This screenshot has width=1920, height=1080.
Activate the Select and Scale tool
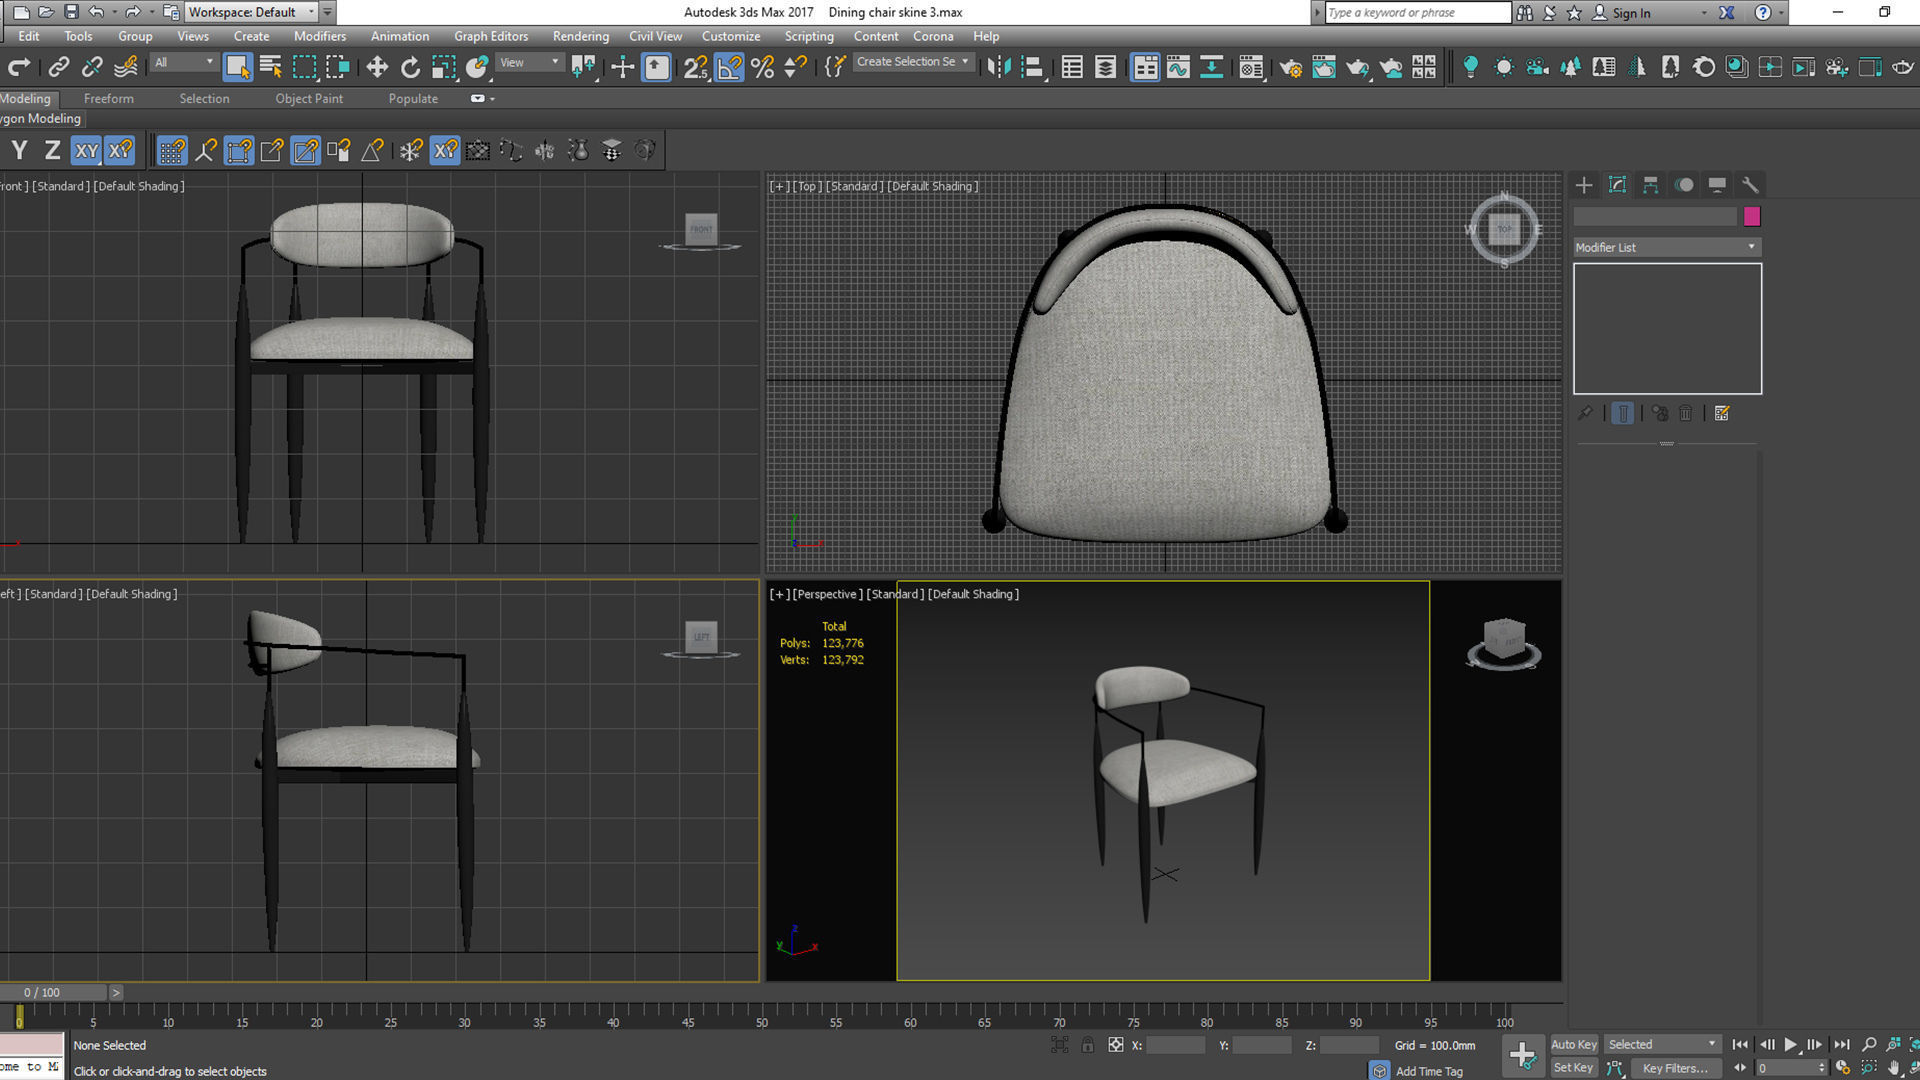[x=444, y=67]
